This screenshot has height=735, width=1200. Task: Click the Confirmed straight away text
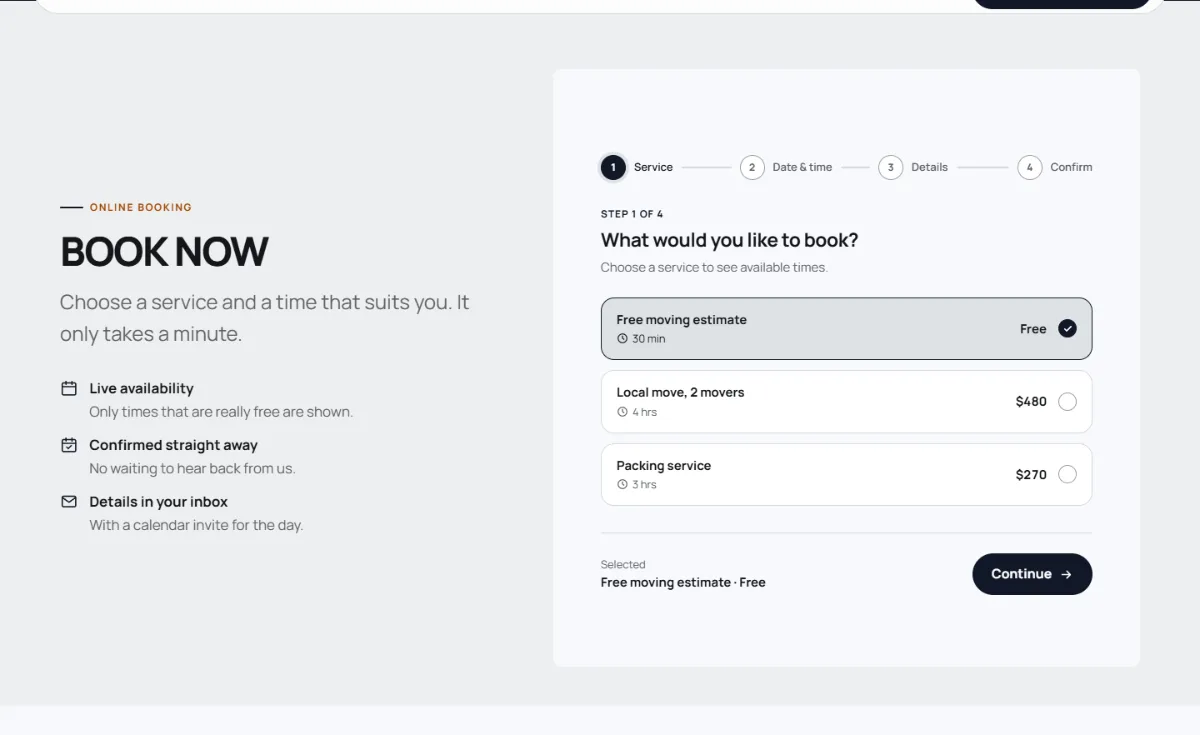point(173,445)
